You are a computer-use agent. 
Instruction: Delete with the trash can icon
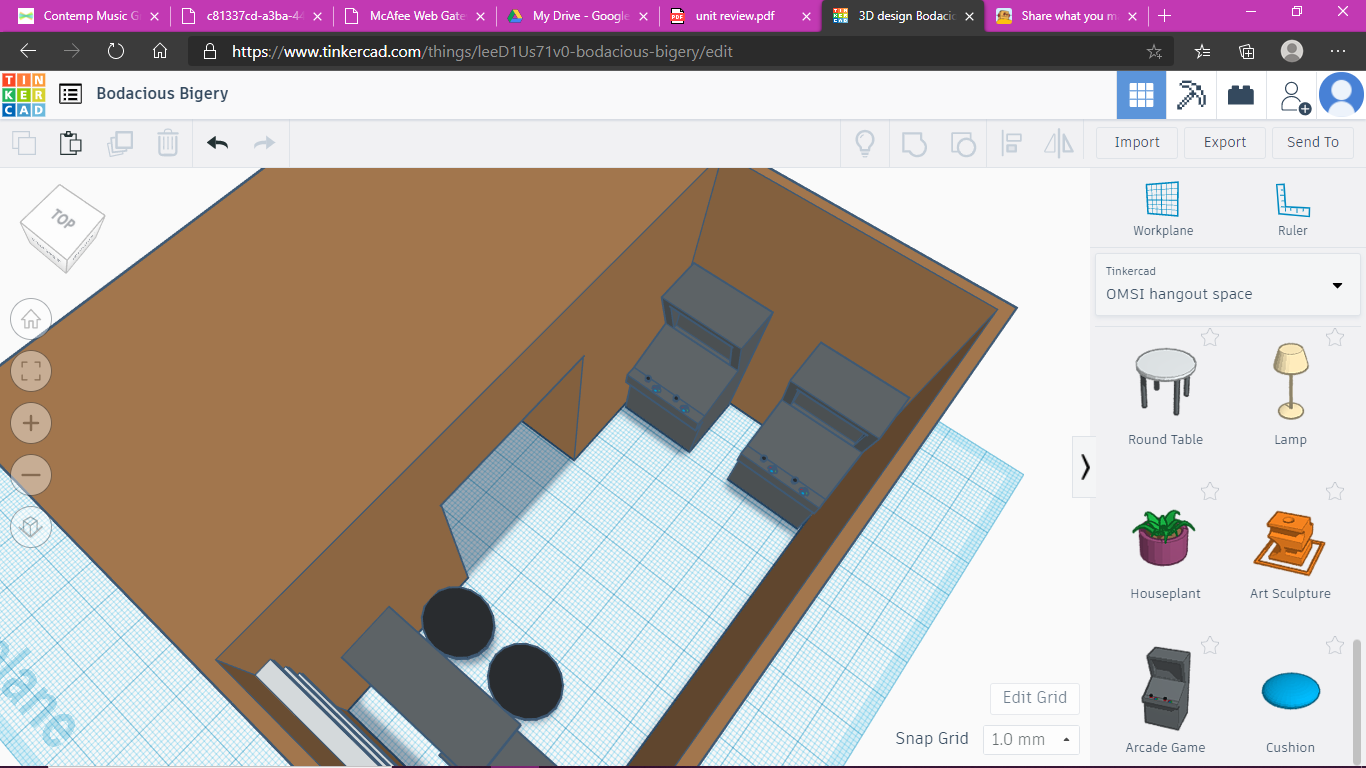pyautogui.click(x=168, y=143)
